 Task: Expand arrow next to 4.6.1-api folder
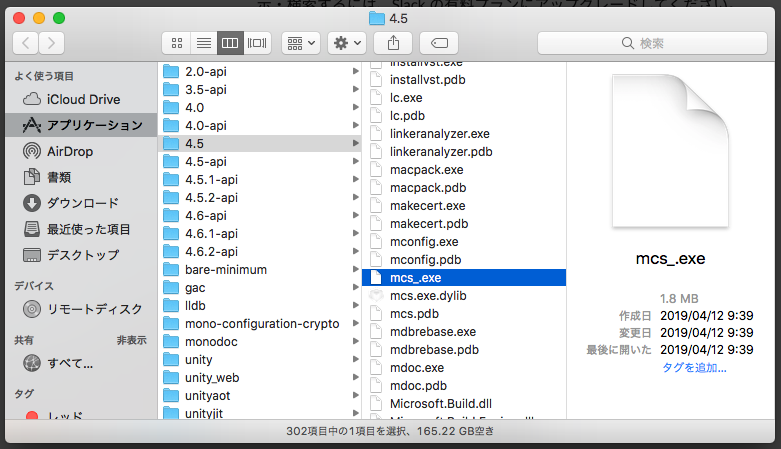click(356, 233)
